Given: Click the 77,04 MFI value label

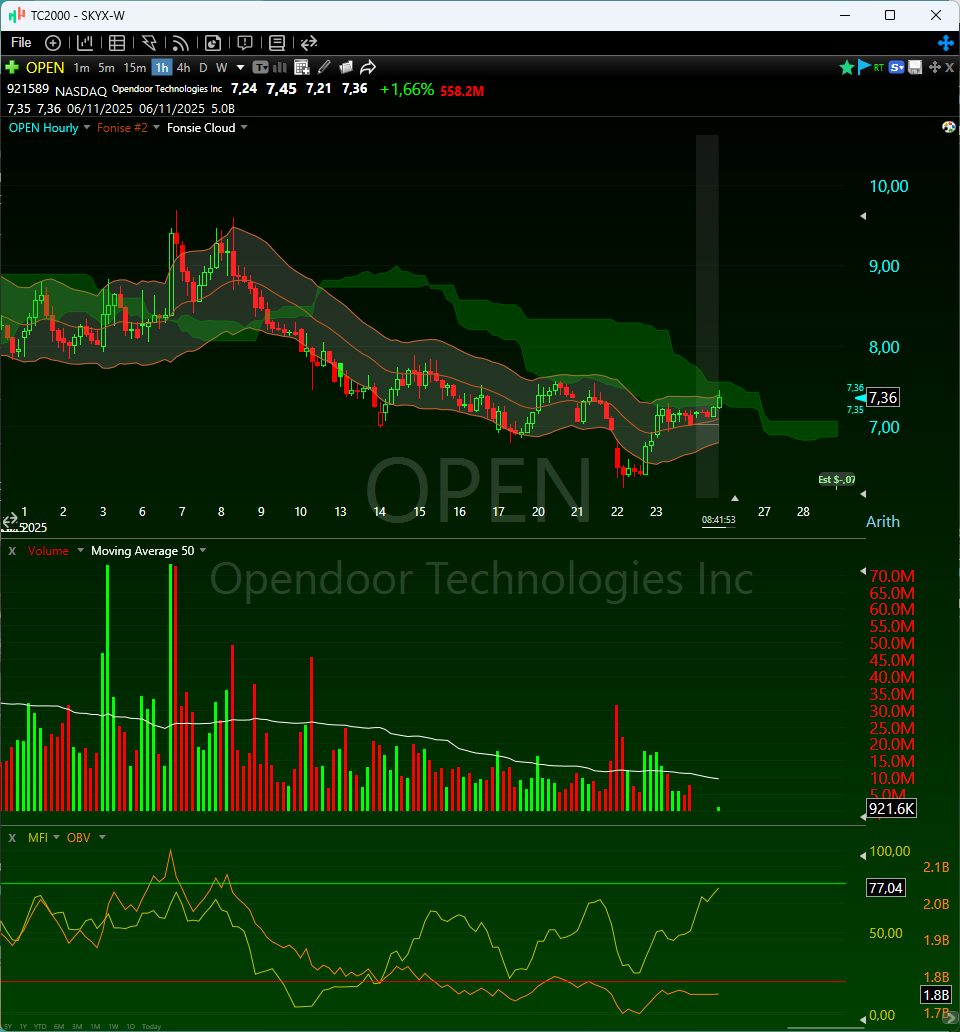Looking at the screenshot, I should (x=886, y=888).
